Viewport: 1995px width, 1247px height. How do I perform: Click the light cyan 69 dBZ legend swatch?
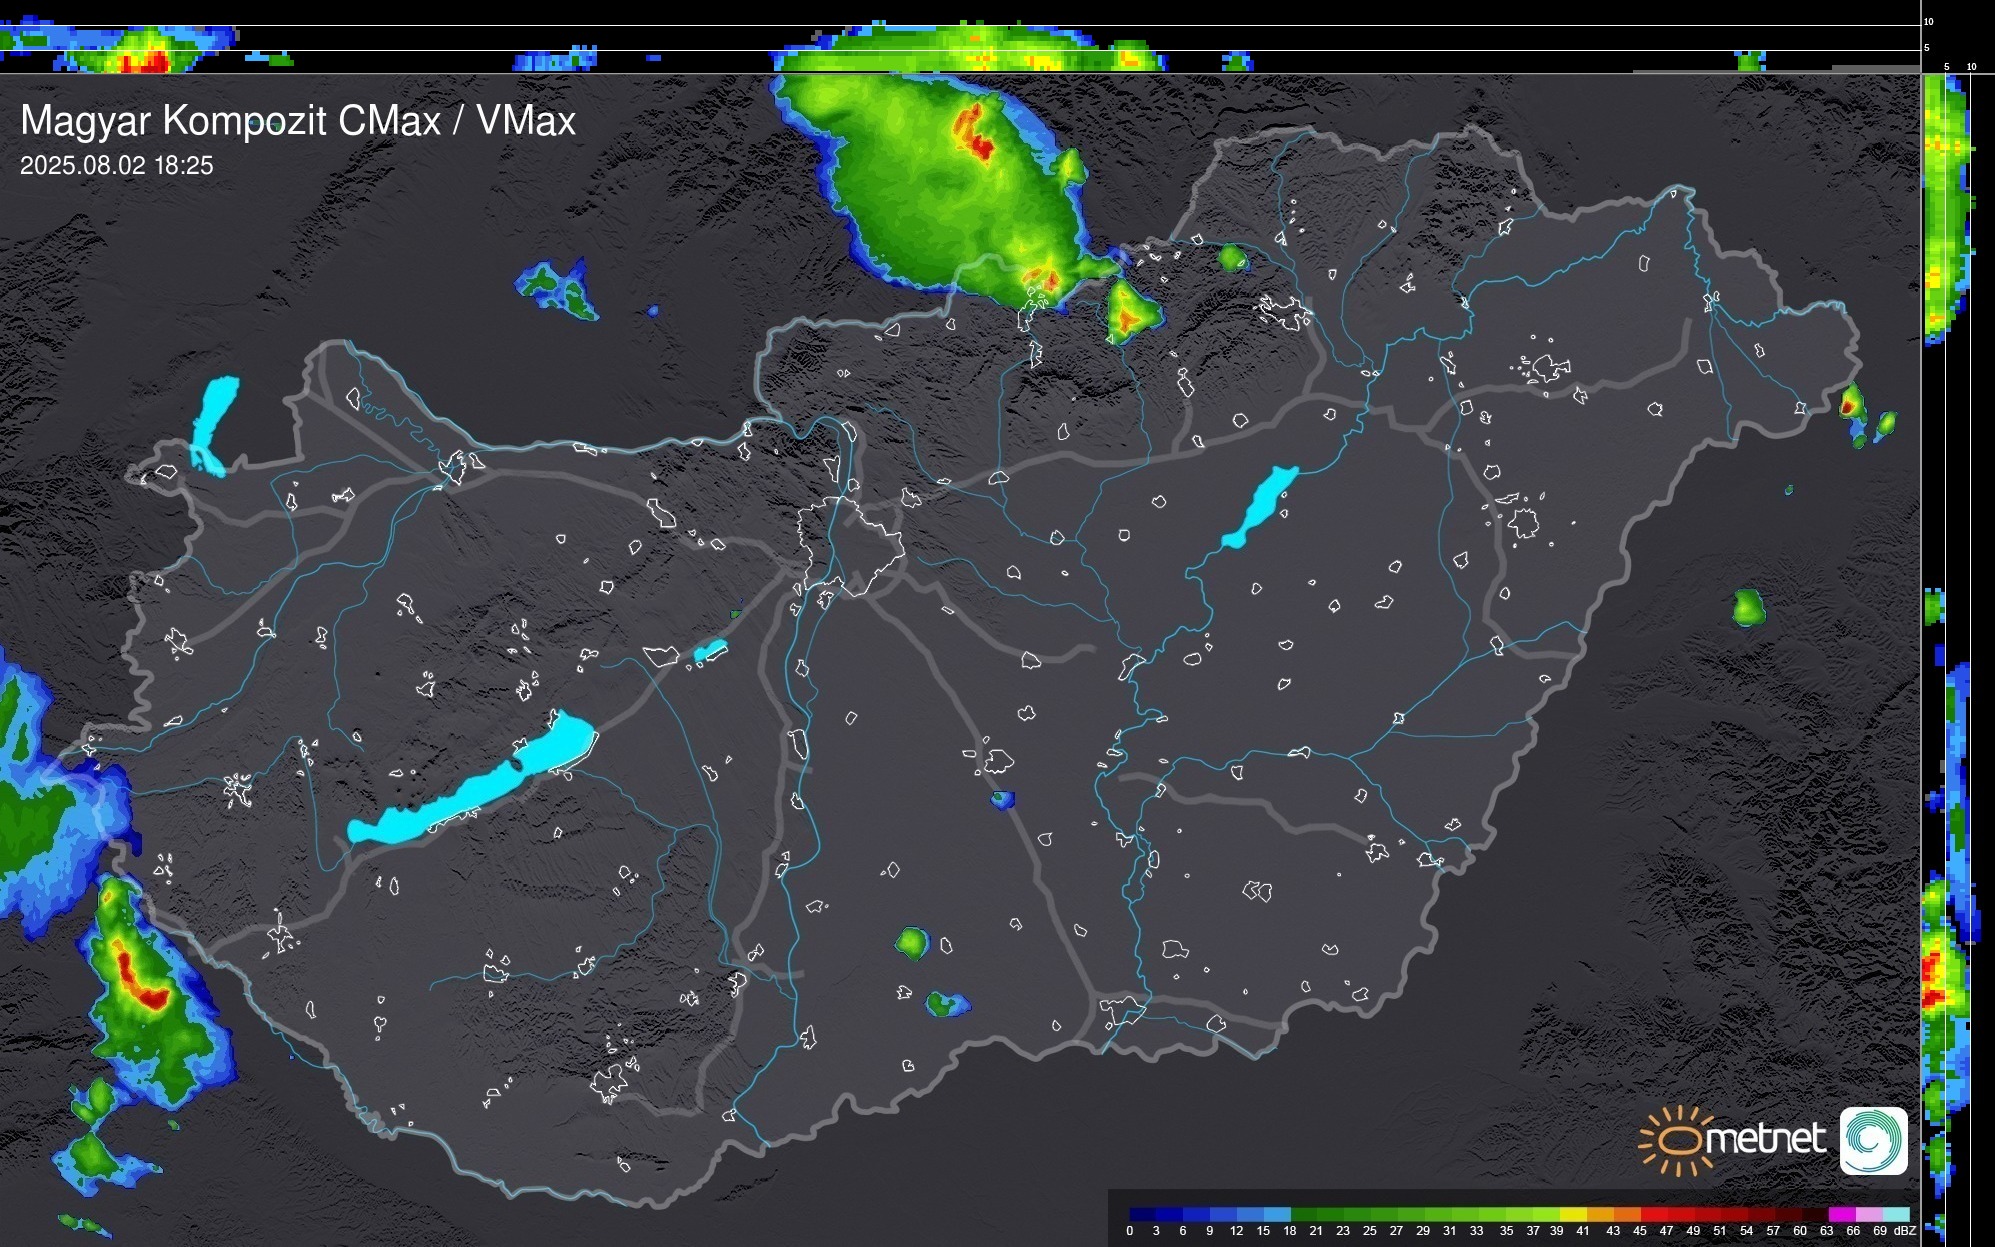coord(1896,1214)
